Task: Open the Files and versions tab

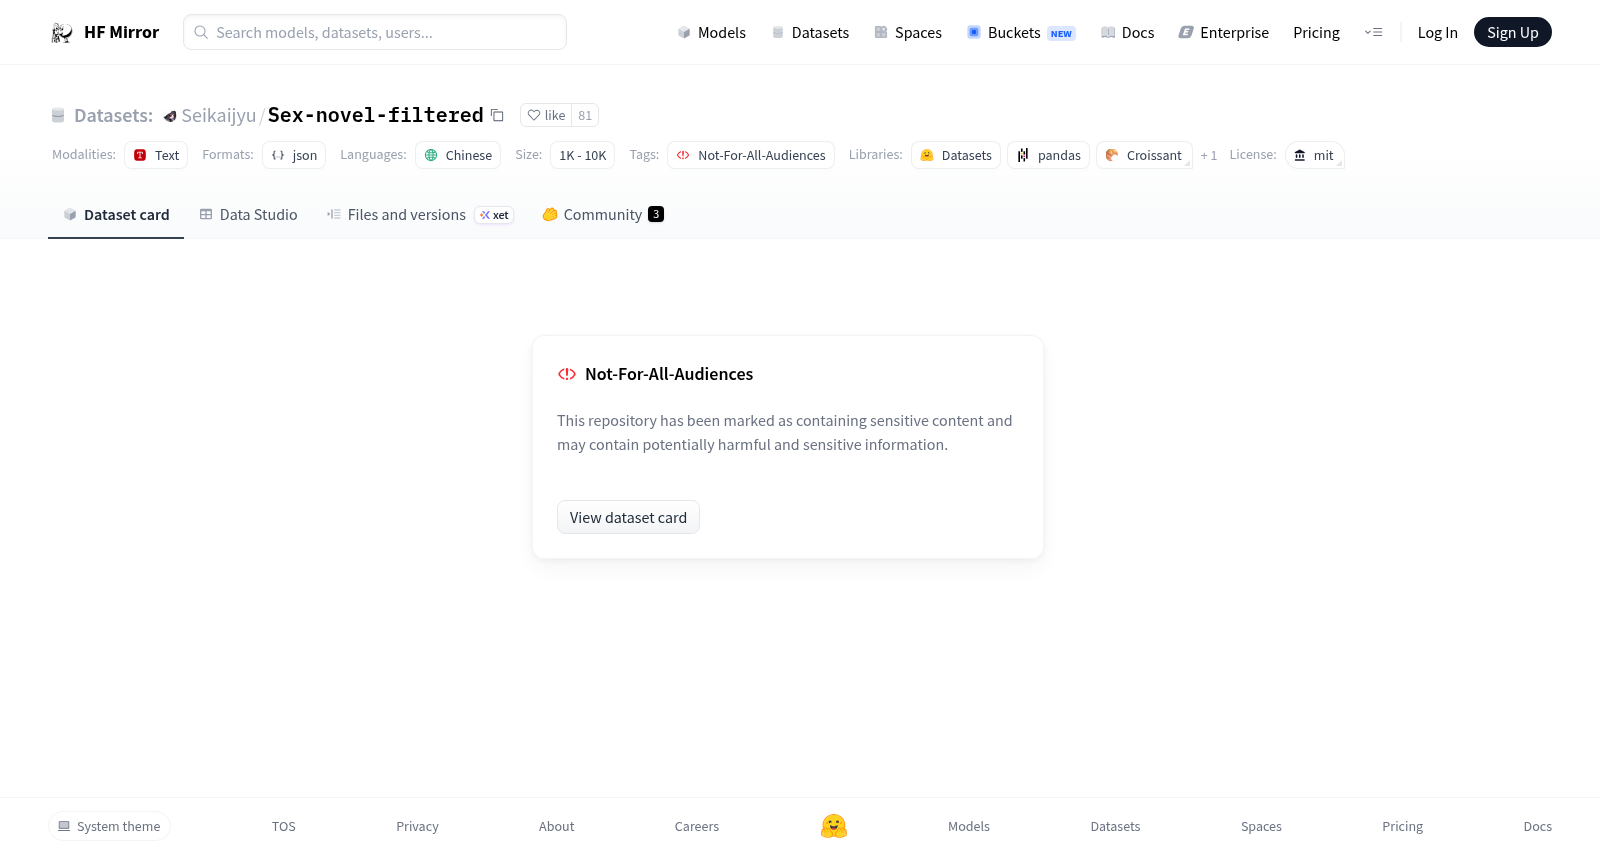Action: 419,215
